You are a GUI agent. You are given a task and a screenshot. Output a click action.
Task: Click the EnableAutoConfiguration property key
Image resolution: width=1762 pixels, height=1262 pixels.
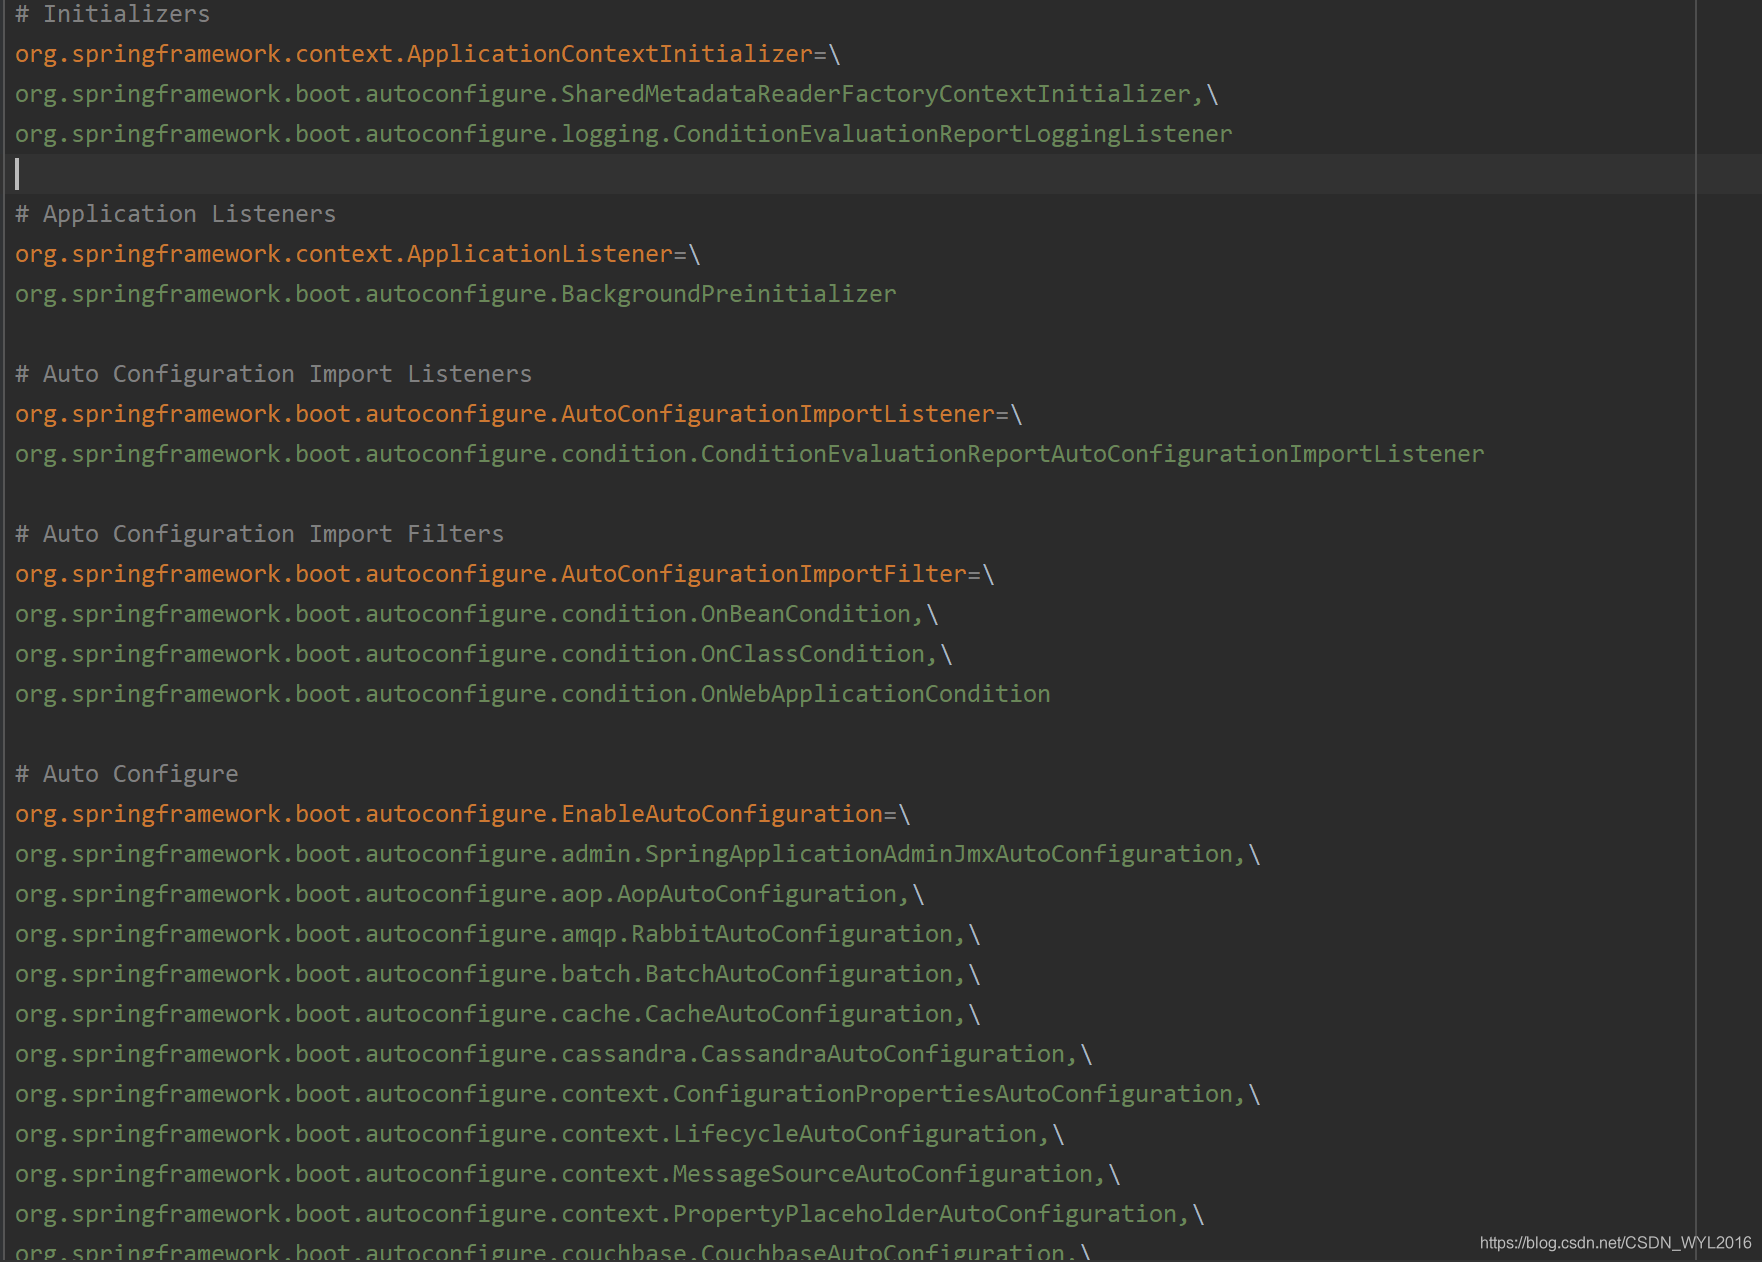tap(448, 814)
